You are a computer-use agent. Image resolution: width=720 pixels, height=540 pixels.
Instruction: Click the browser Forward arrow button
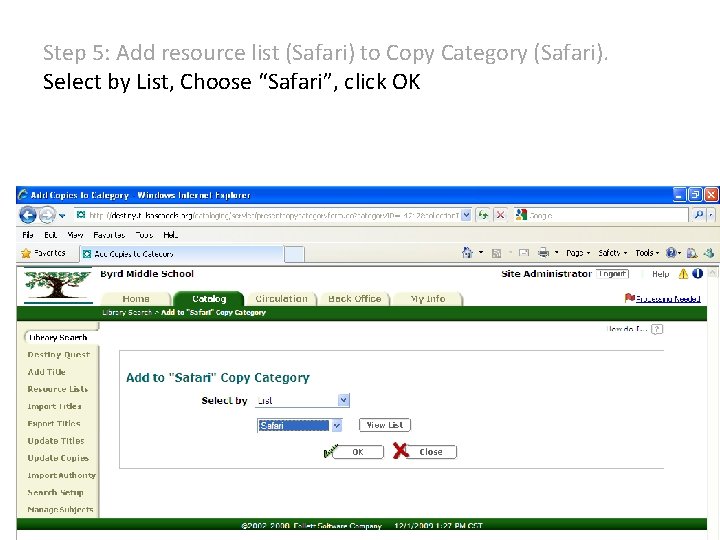point(47,215)
